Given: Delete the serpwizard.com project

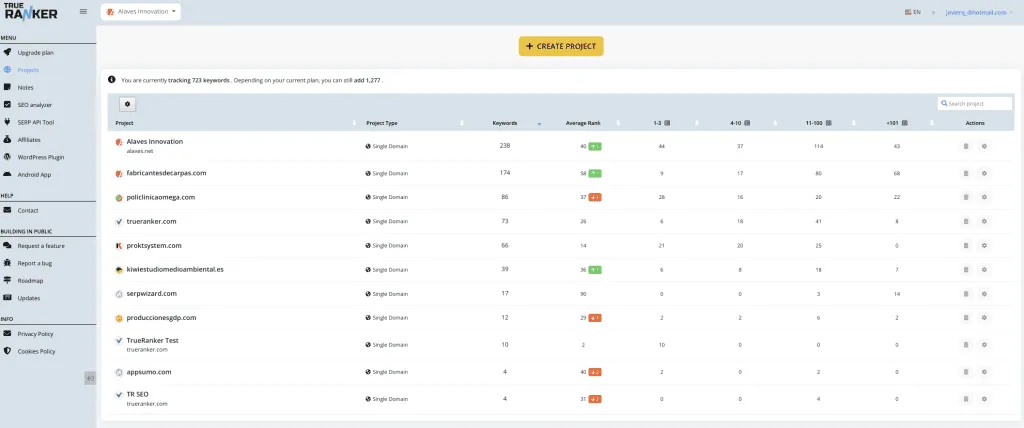Looking at the screenshot, I should [966, 294].
